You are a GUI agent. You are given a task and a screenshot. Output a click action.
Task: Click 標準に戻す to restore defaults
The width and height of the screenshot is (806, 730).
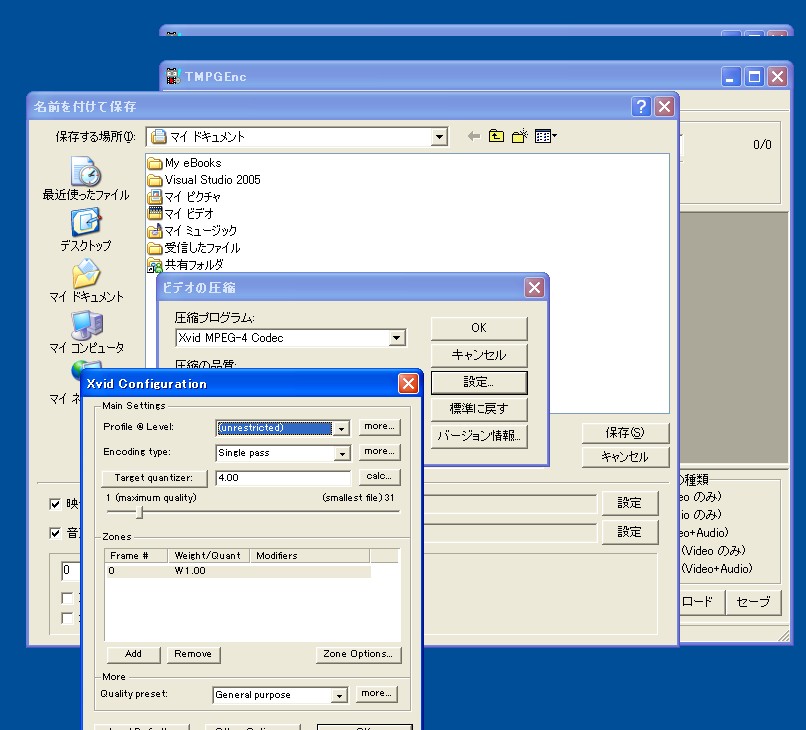click(x=479, y=409)
